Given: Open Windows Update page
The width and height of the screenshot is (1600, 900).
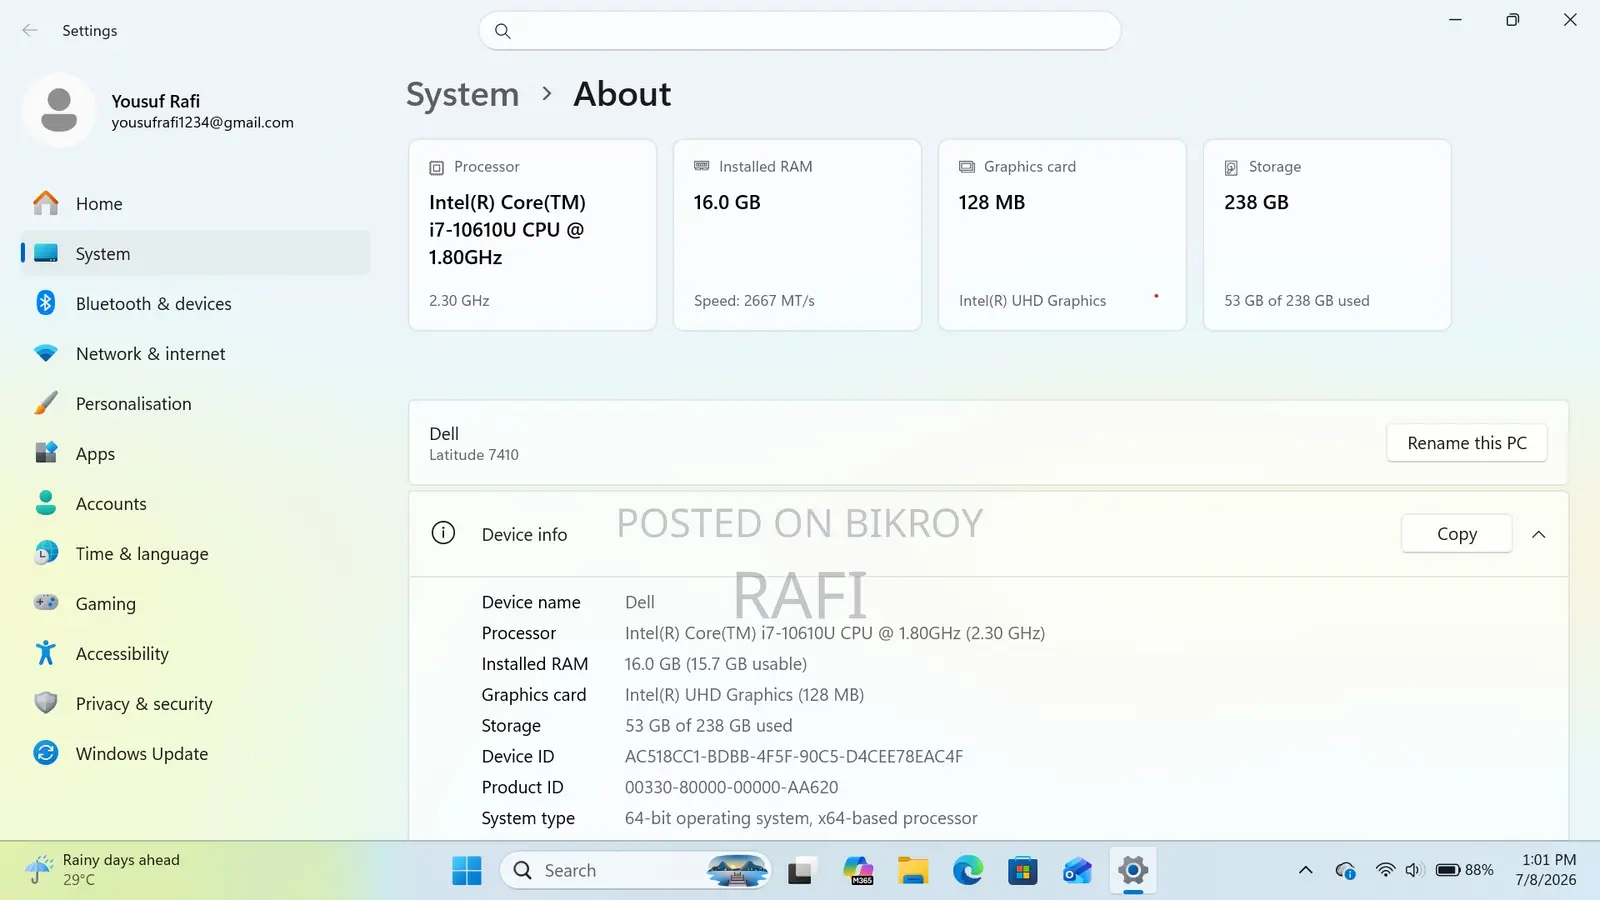Looking at the screenshot, I should [x=195, y=753].
